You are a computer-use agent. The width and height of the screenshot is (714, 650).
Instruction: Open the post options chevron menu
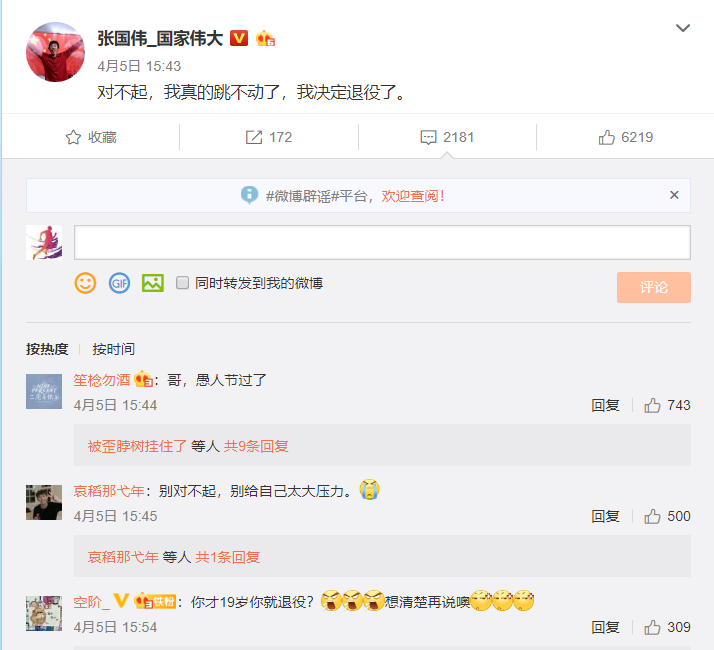(682, 28)
